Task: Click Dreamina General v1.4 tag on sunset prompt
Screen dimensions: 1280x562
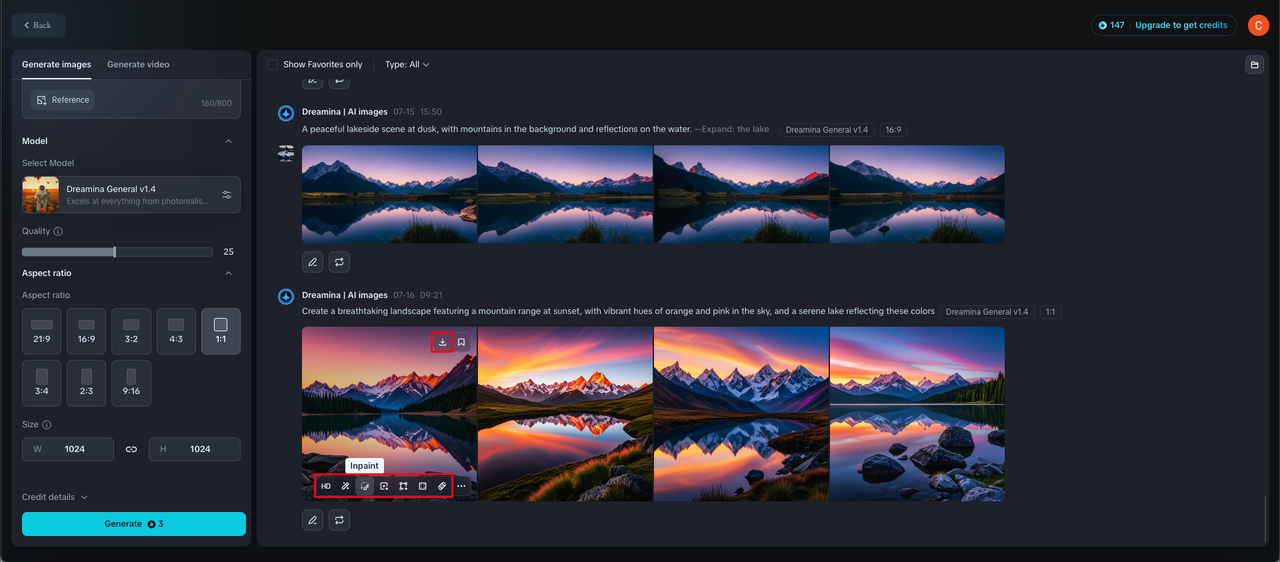Action: pyautogui.click(x=987, y=312)
